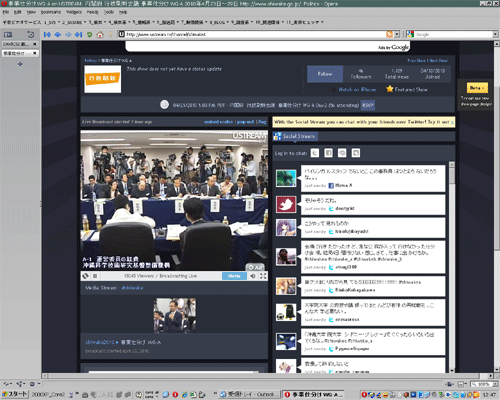500x400 pixels.
Task: Open the address bar history dropdown
Action: pyautogui.click(x=397, y=34)
